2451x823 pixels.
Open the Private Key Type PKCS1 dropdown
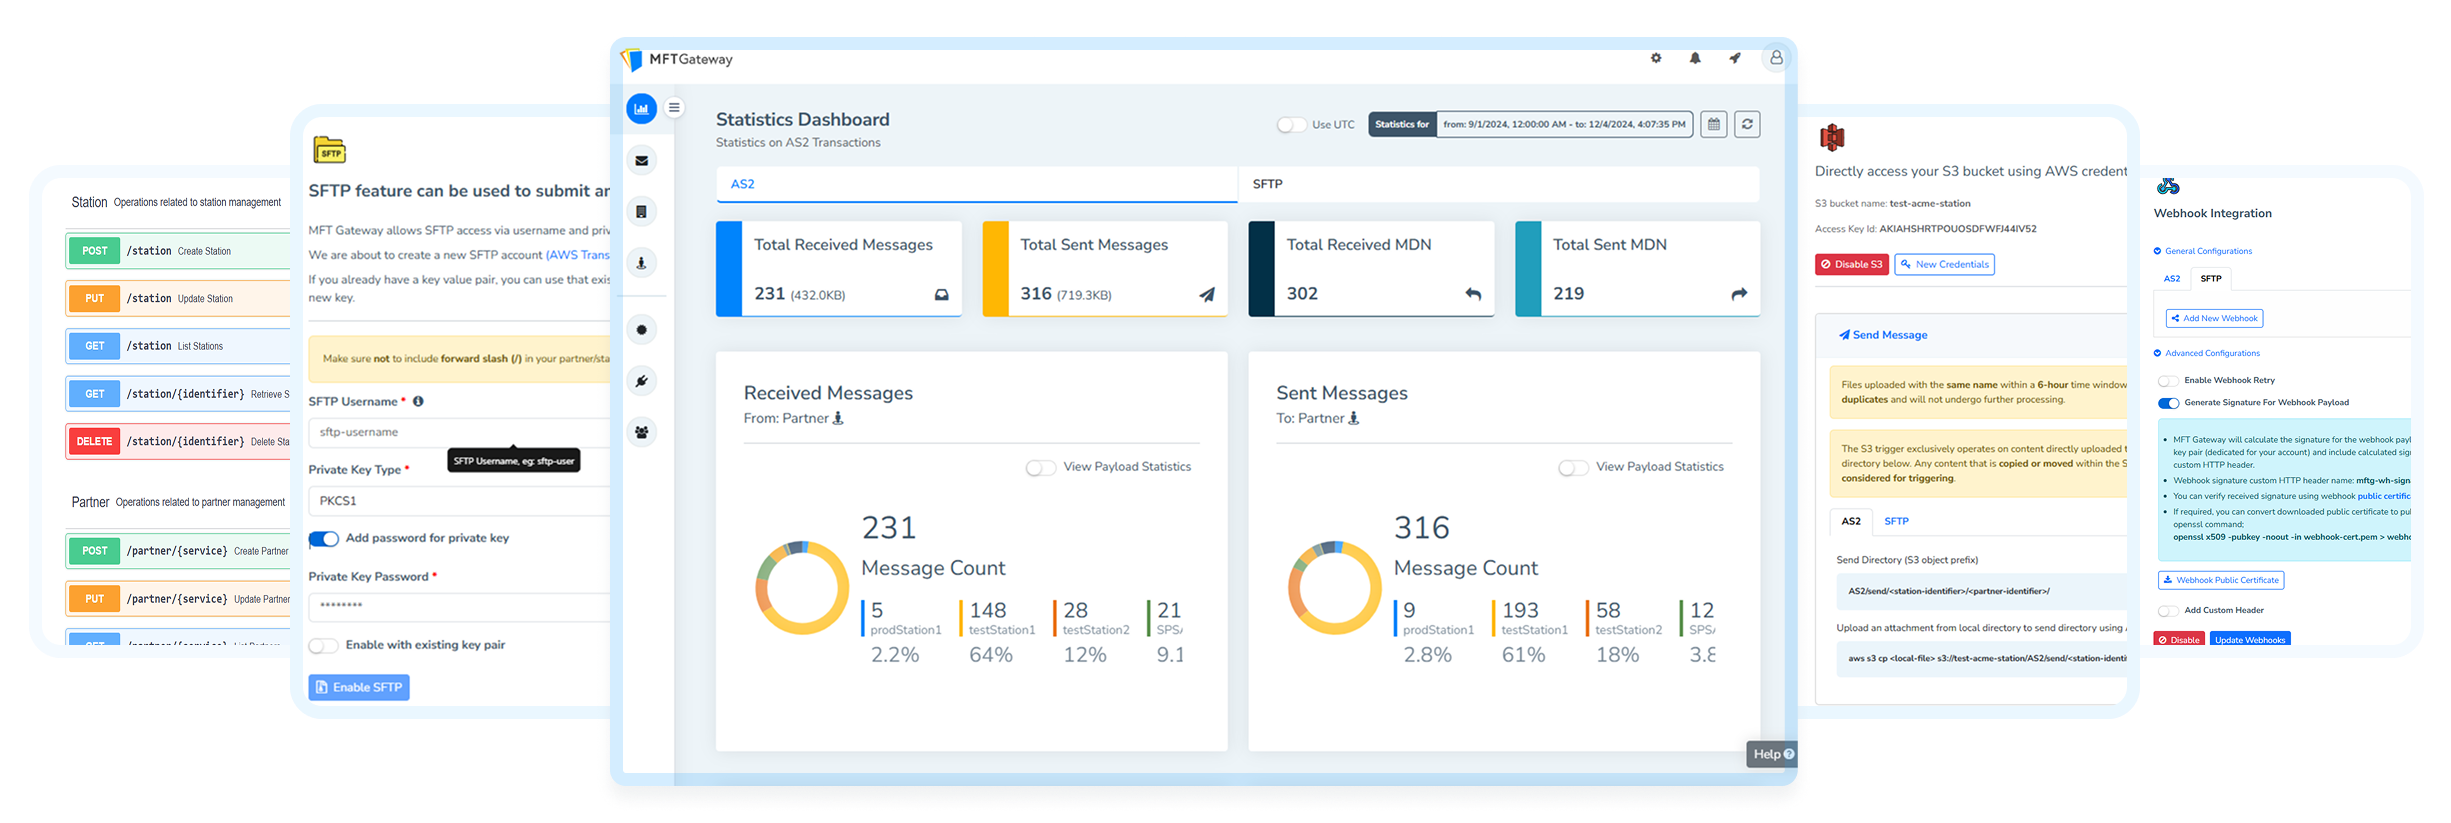460,501
